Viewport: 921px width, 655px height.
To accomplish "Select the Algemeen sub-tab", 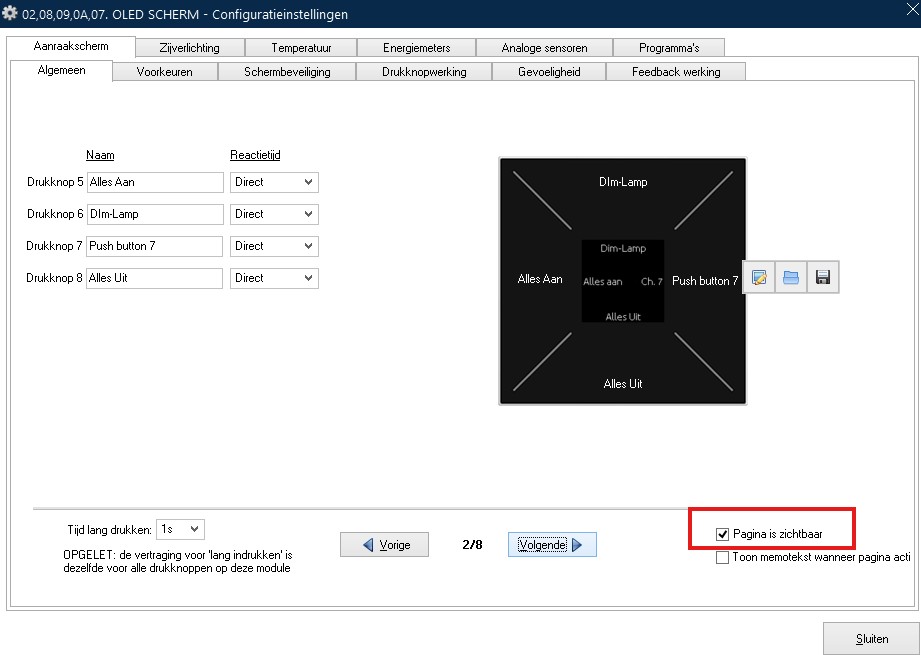I will pos(62,70).
